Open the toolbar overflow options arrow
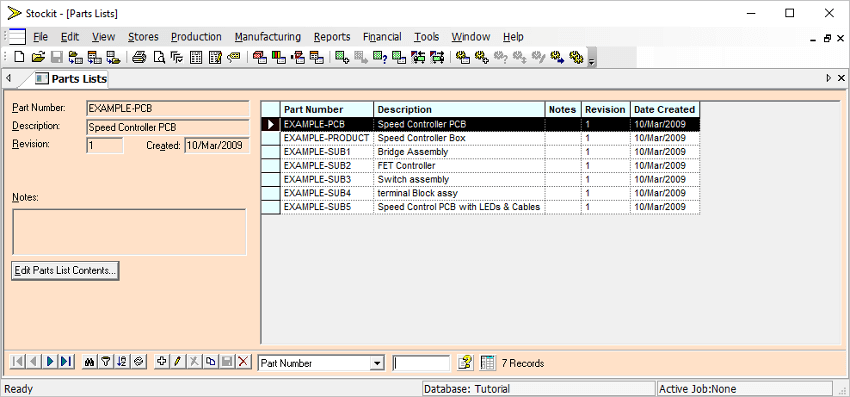 point(591,58)
